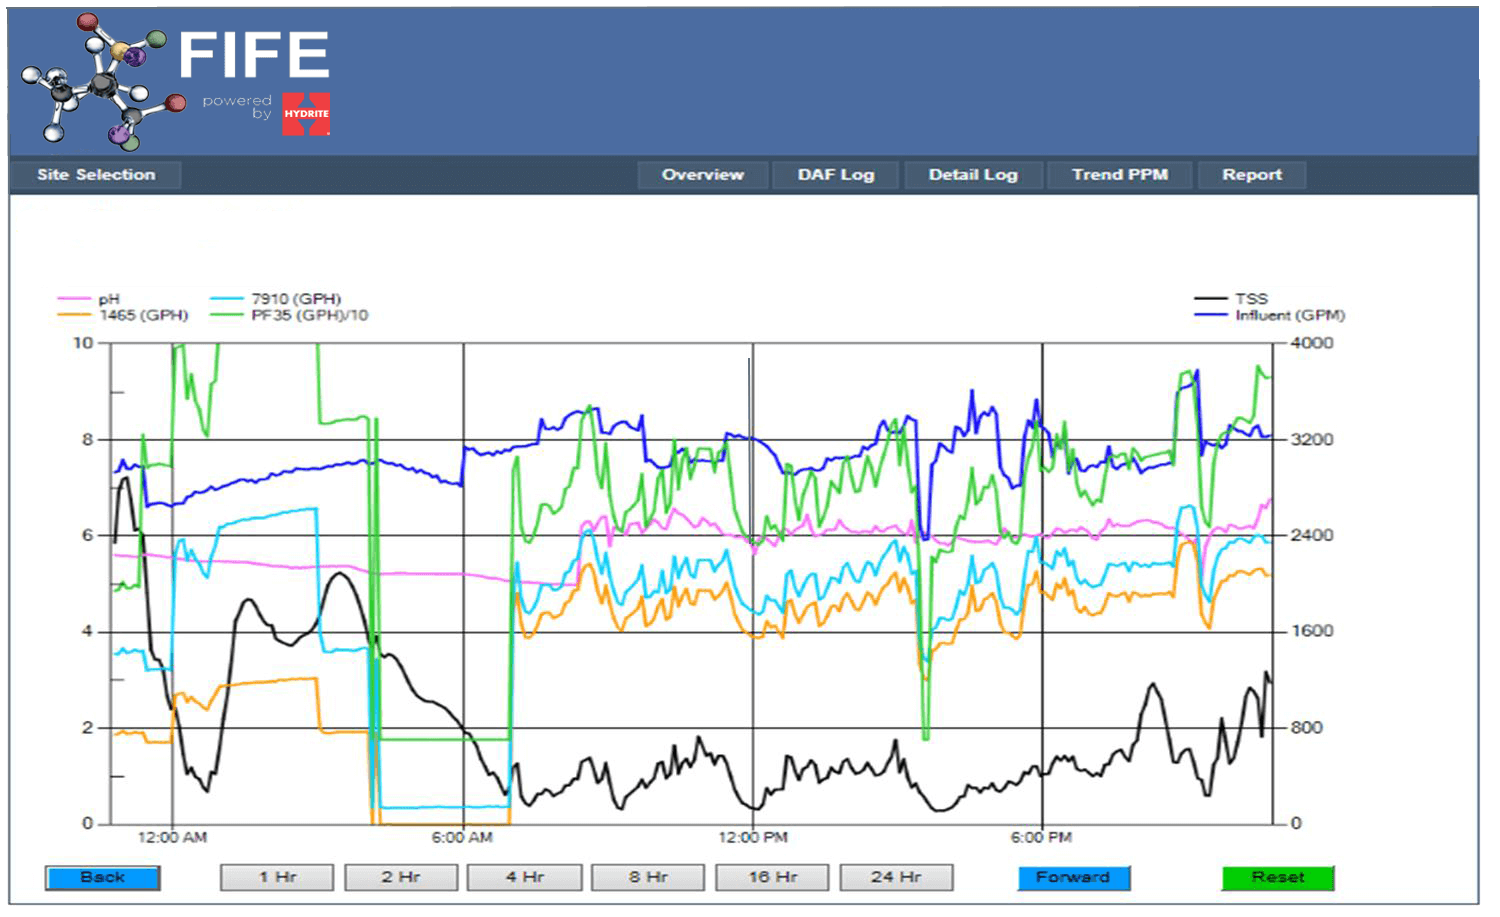Click the 12:00 AM time axis label
The image size is (1500, 917).
pyautogui.click(x=172, y=837)
